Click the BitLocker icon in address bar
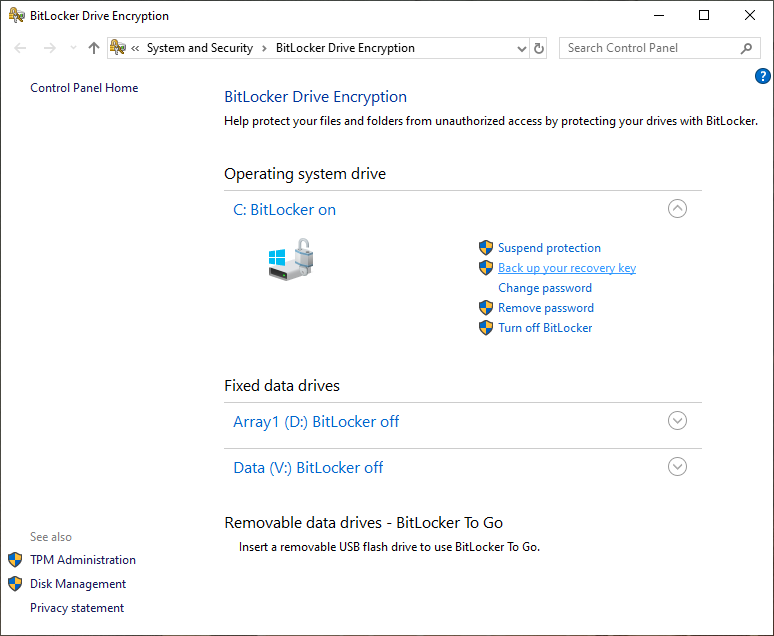 (x=117, y=47)
